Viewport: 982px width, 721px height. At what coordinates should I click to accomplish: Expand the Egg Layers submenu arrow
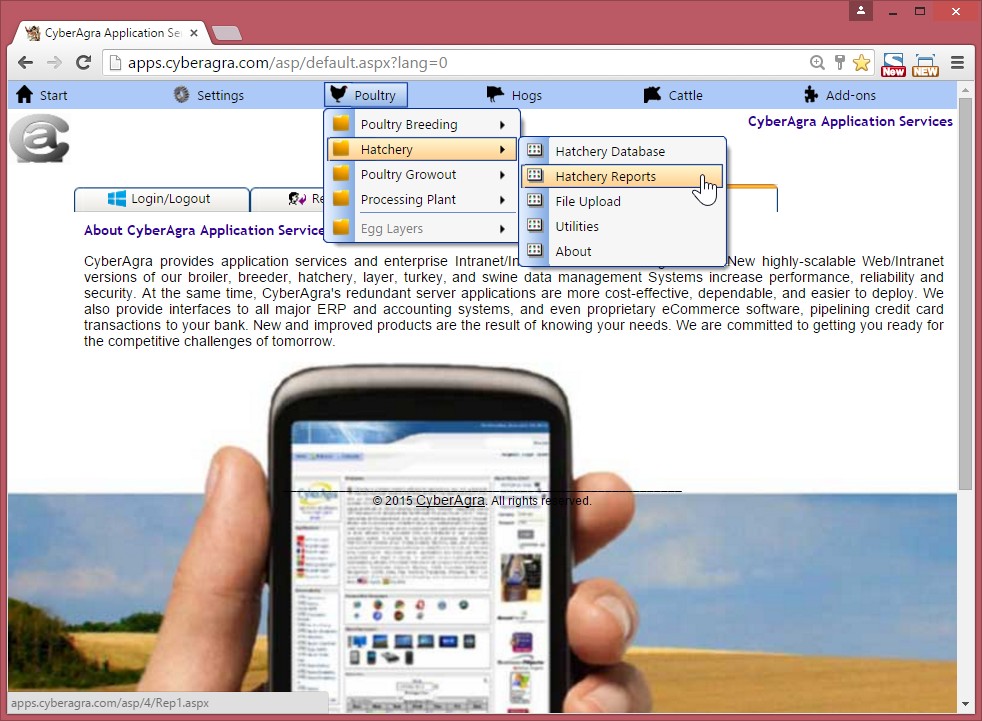pyautogui.click(x=502, y=229)
